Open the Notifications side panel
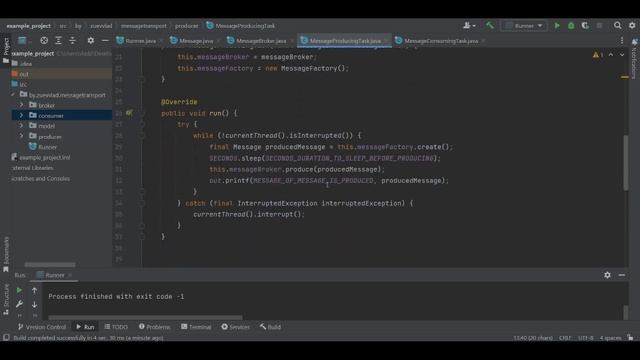 click(635, 59)
